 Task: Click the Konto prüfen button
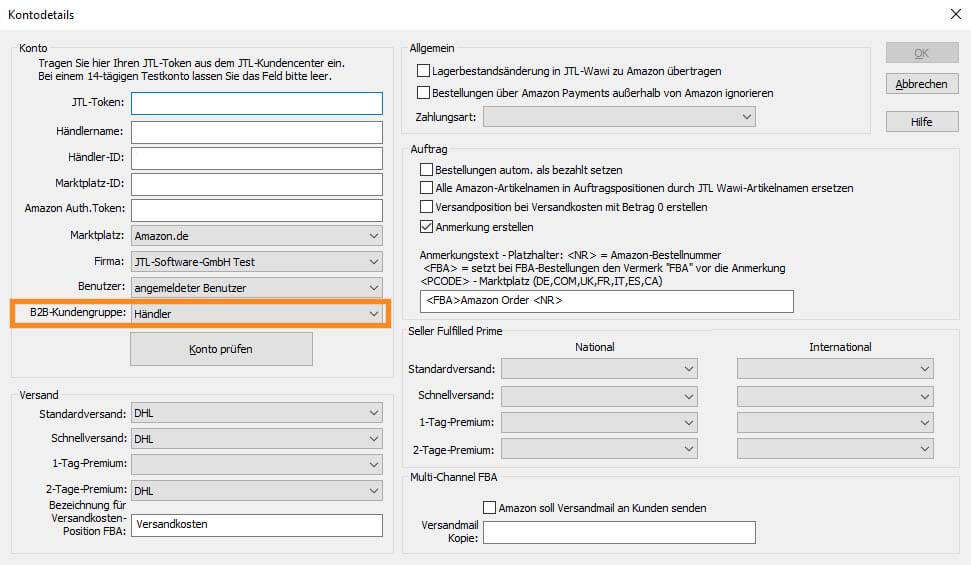[x=221, y=349]
